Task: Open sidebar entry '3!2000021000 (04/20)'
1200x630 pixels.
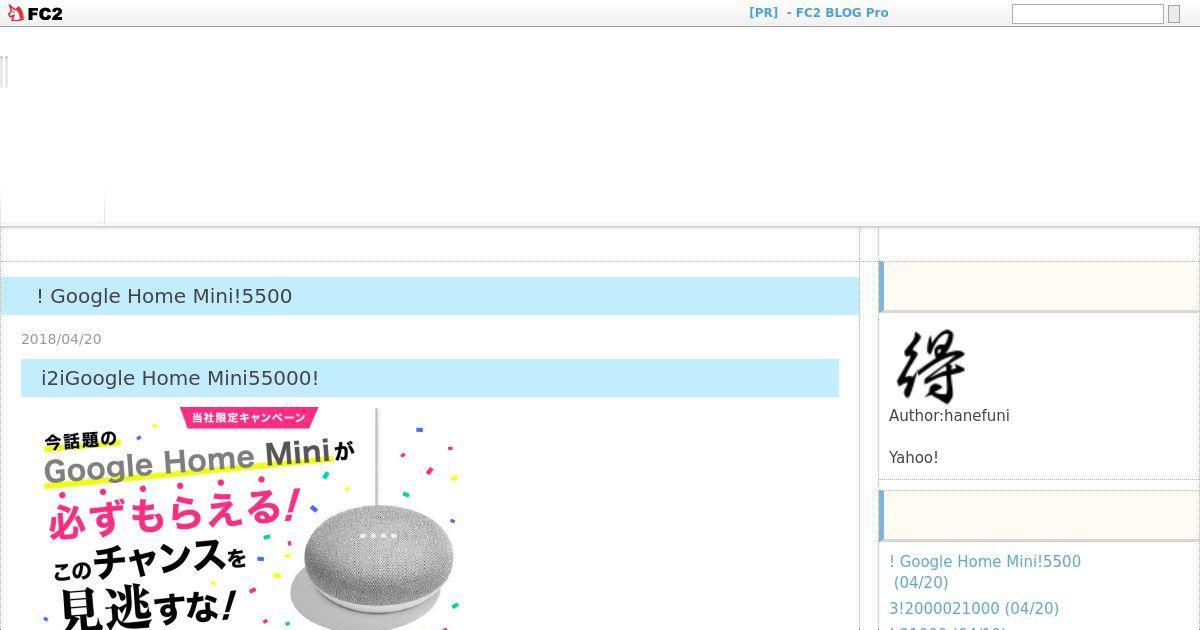Action: [974, 609]
